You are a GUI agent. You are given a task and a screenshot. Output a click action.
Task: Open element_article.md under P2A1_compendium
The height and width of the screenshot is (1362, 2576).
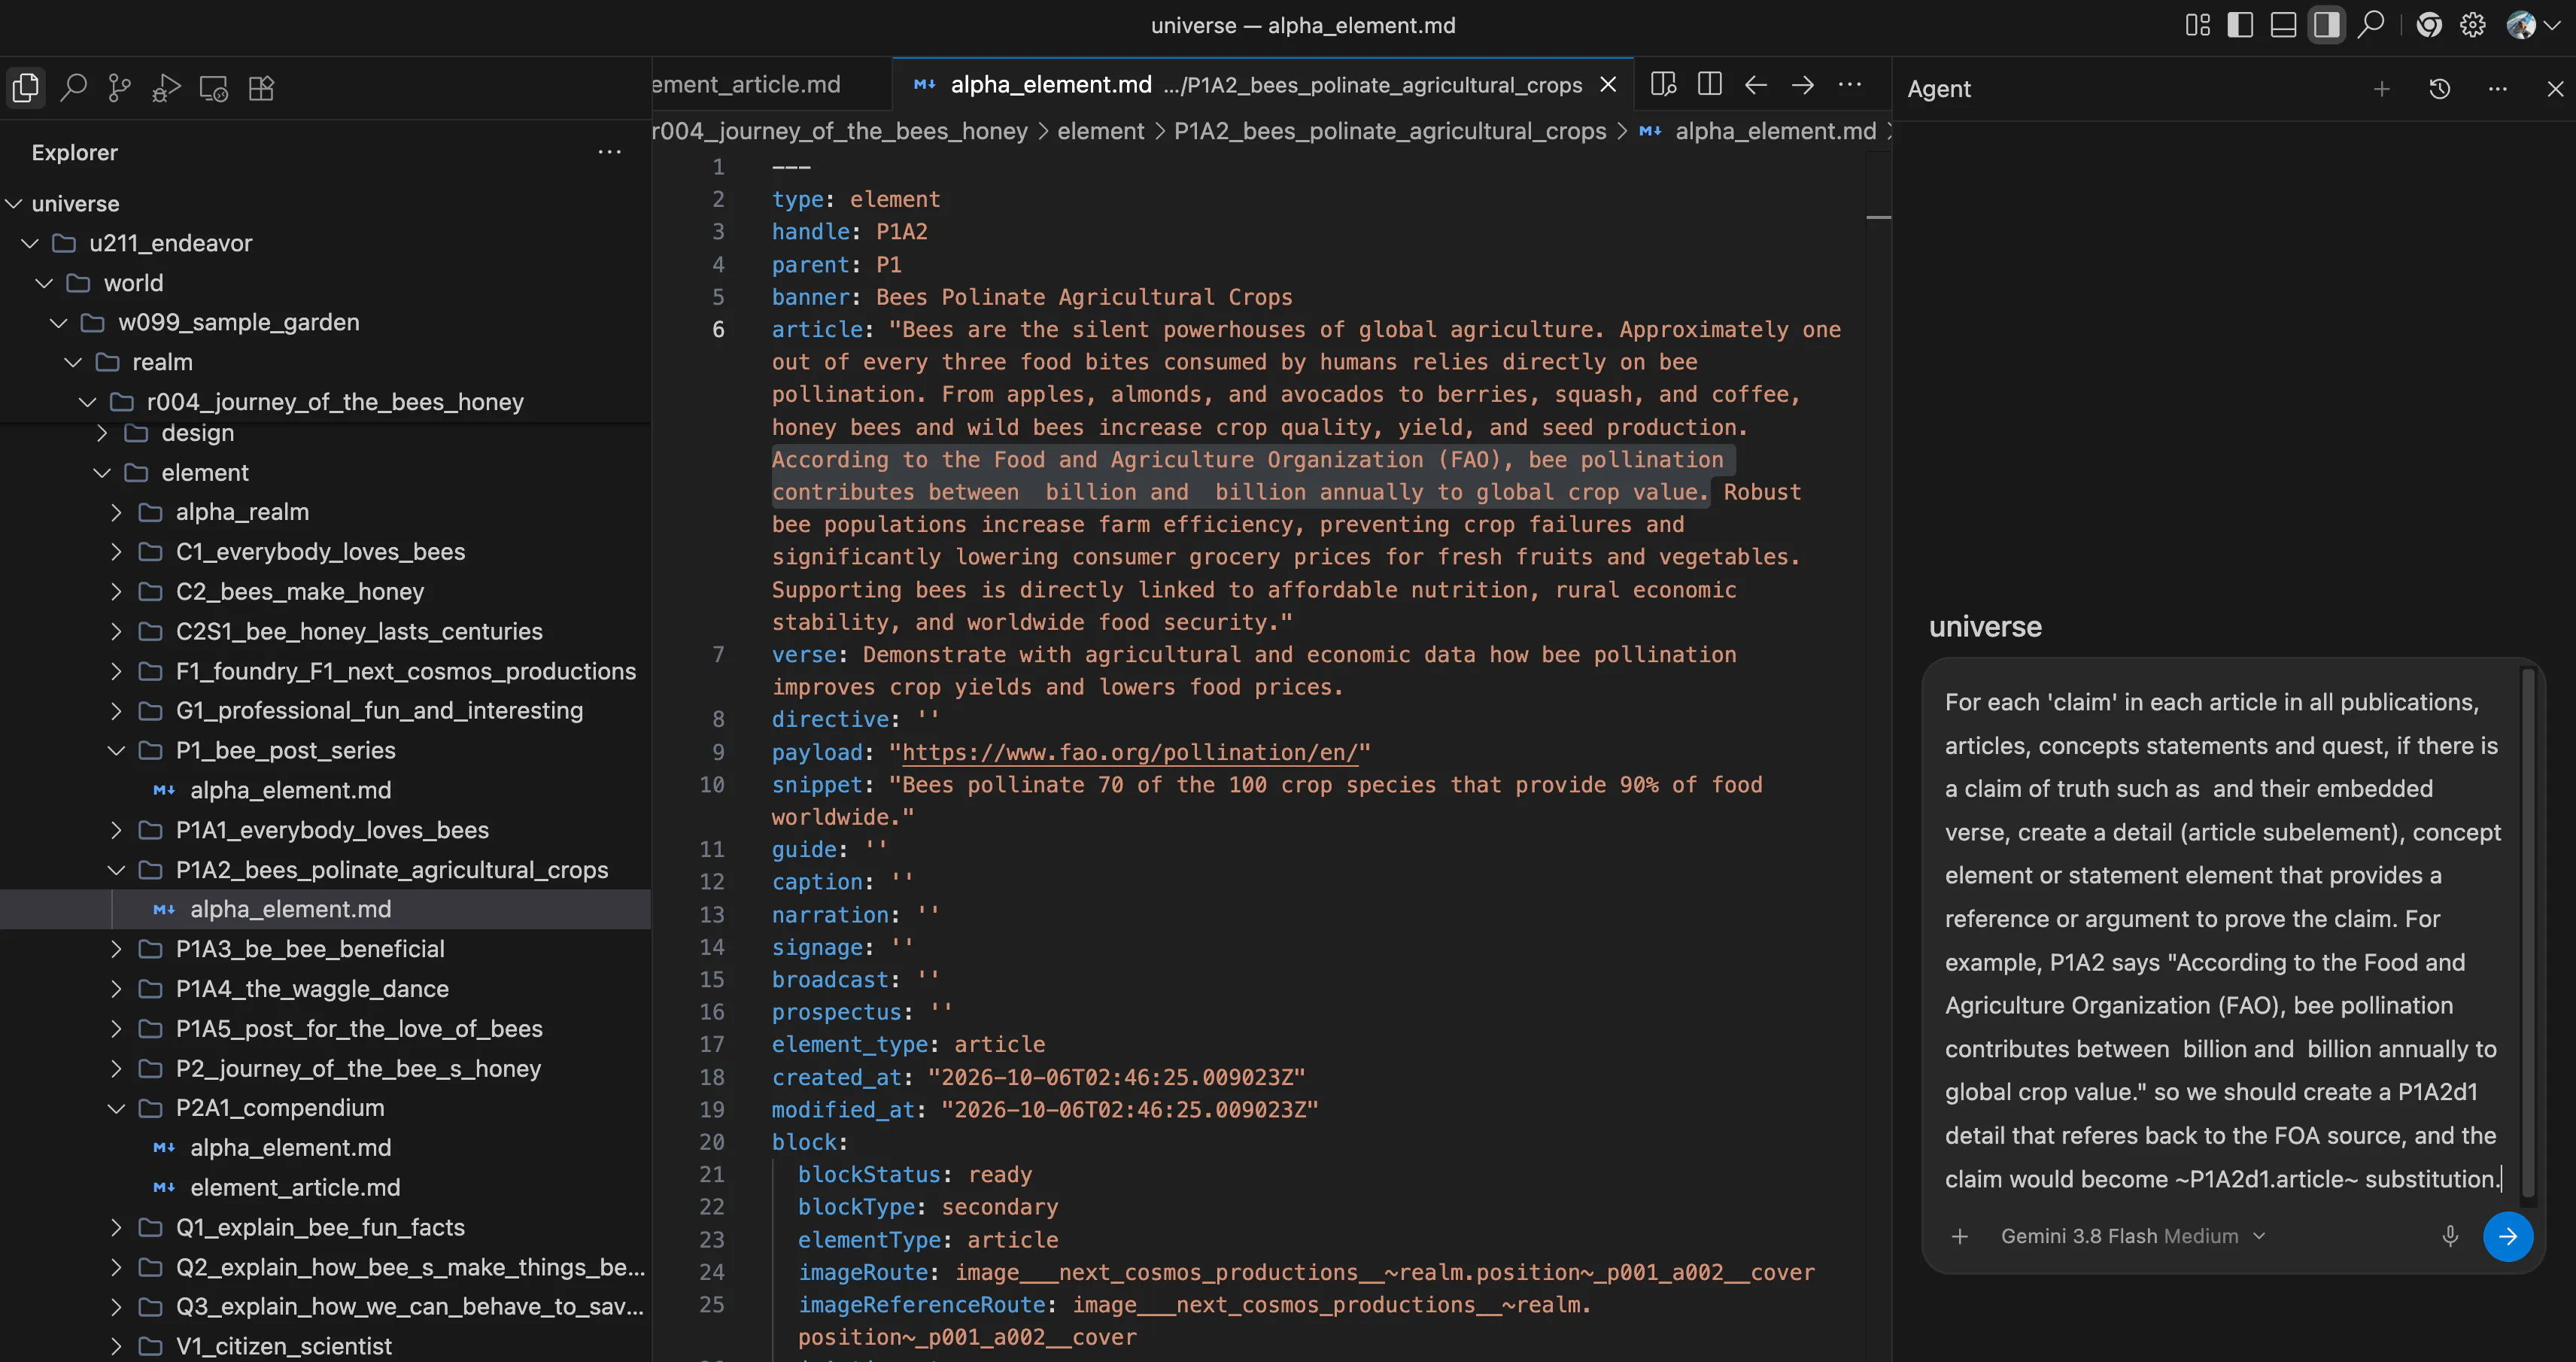point(295,1187)
